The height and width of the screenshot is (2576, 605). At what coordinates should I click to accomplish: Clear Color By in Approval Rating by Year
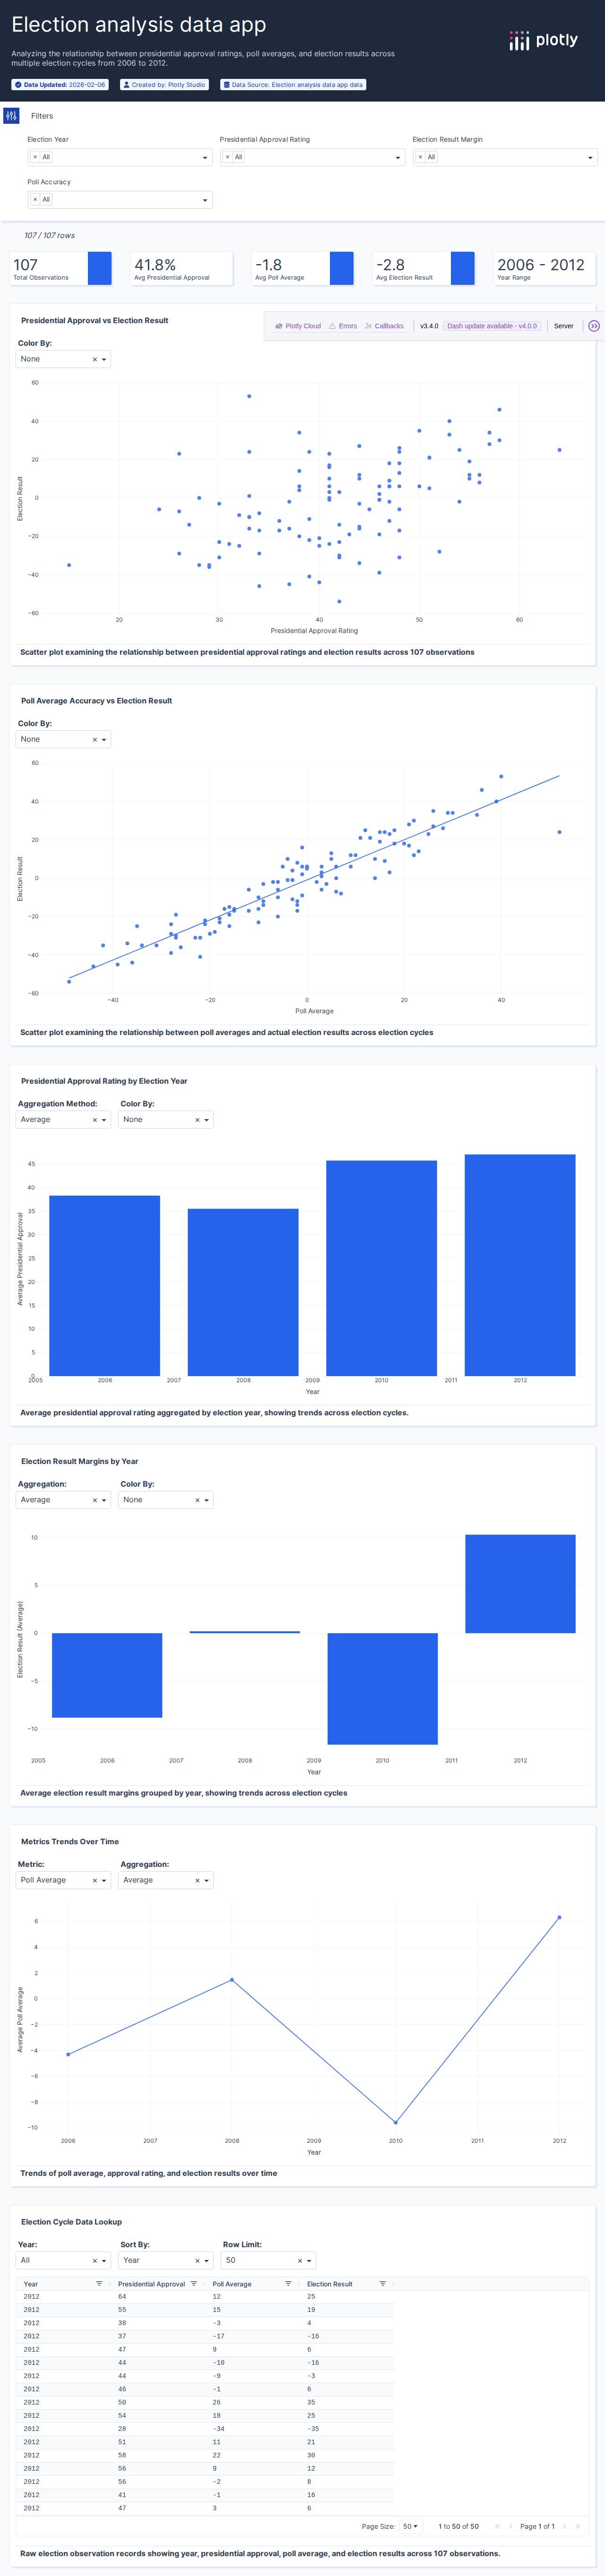197,1120
